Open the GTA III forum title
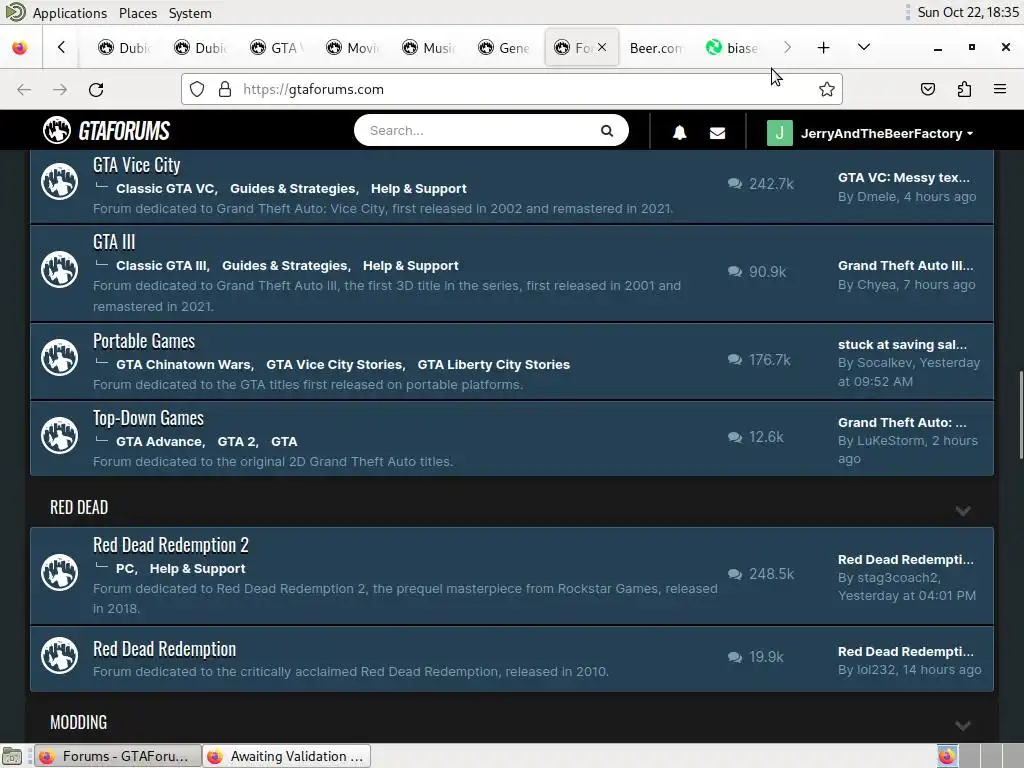The height and width of the screenshot is (768, 1024). (114, 242)
